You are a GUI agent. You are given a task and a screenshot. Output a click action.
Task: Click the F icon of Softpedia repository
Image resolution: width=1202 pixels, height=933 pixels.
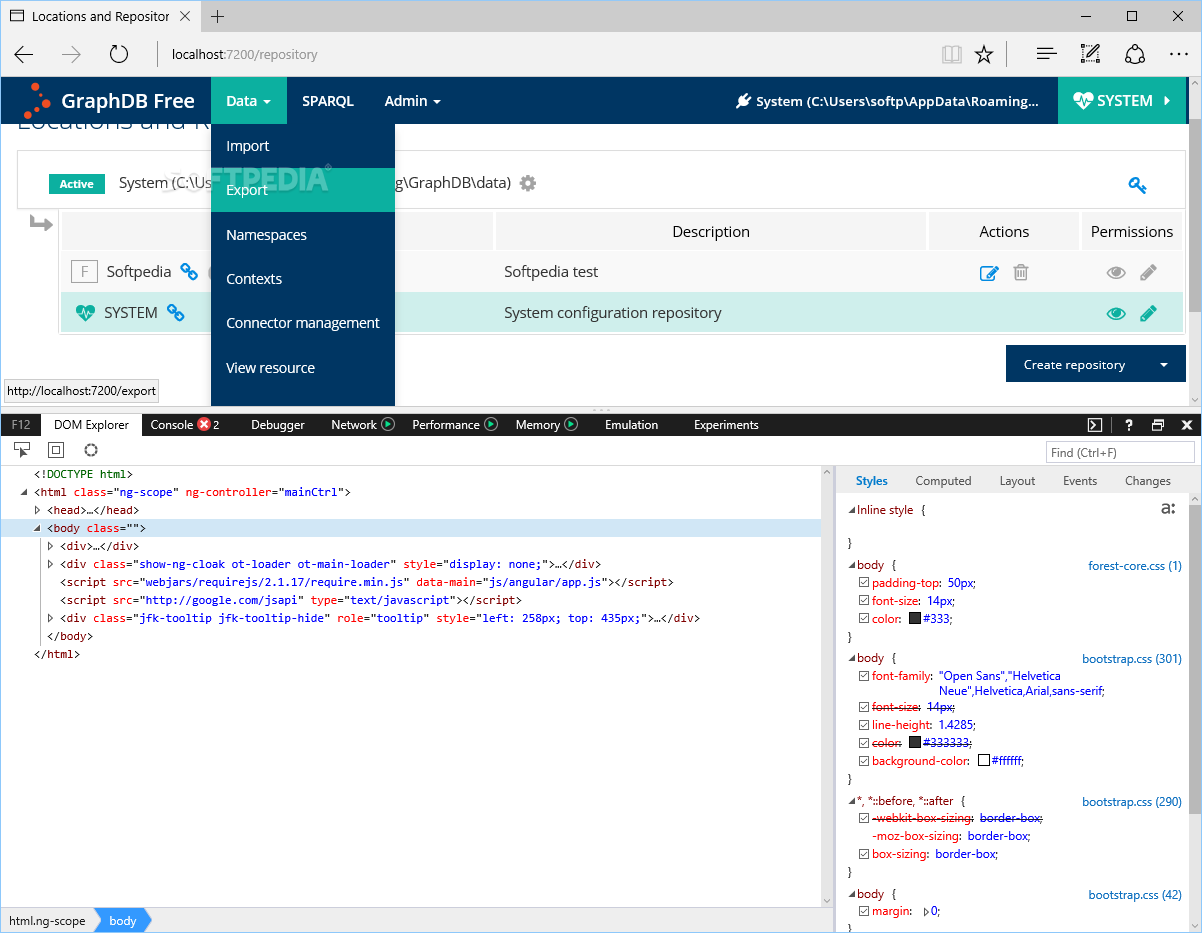point(84,271)
